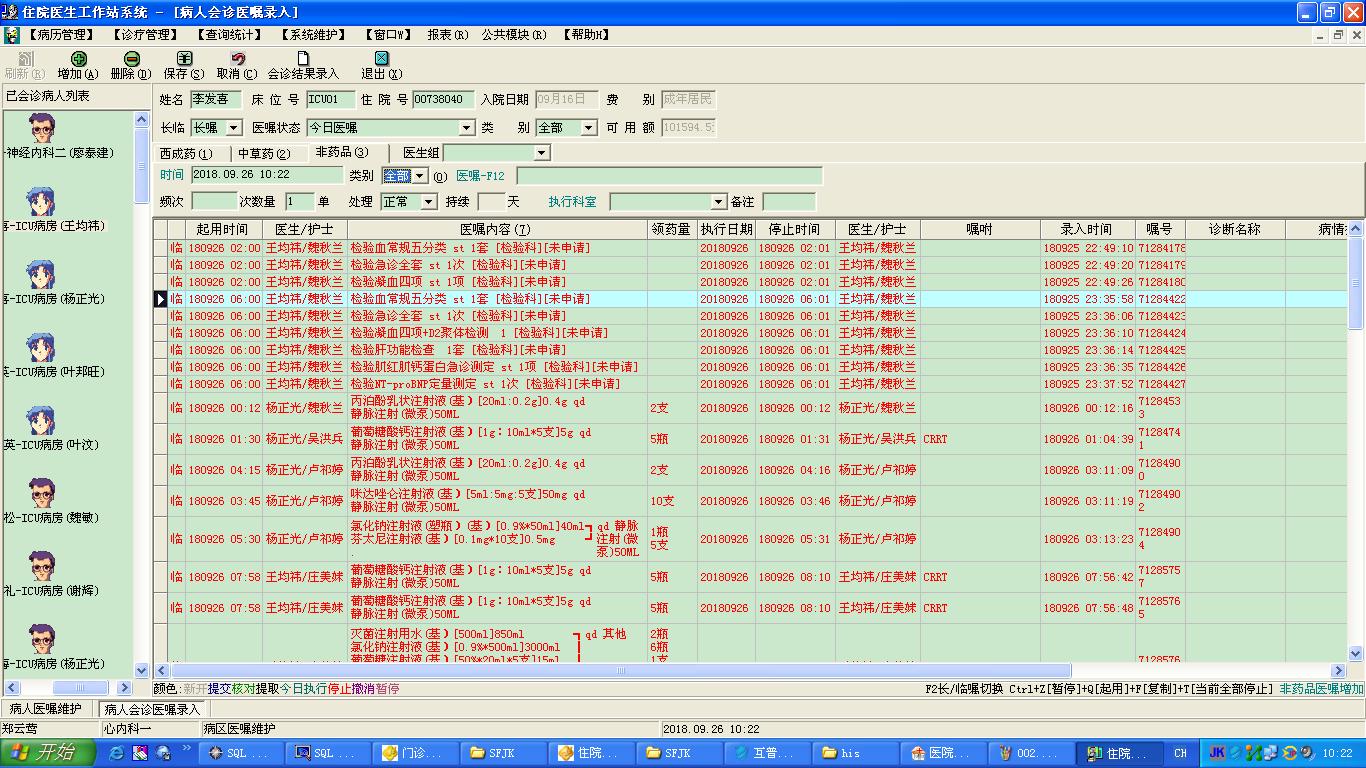Click the JK tray icon

(1217, 753)
